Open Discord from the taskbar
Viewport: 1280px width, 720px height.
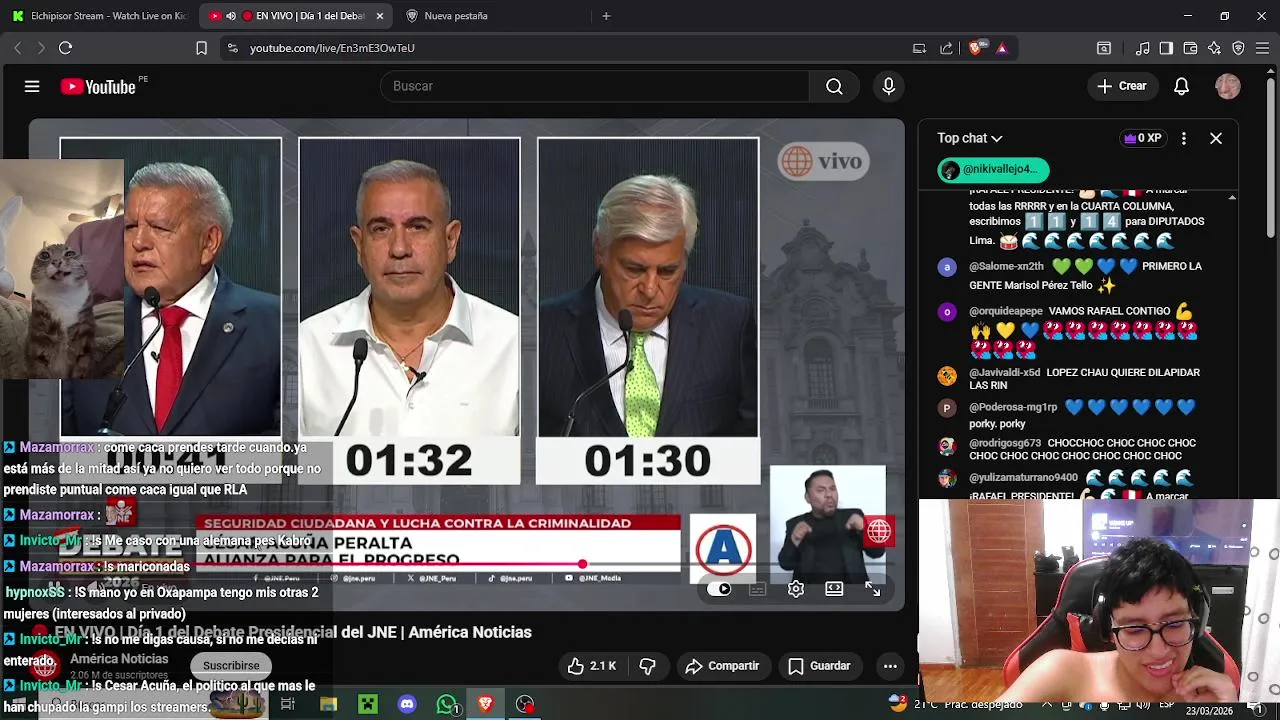(407, 704)
